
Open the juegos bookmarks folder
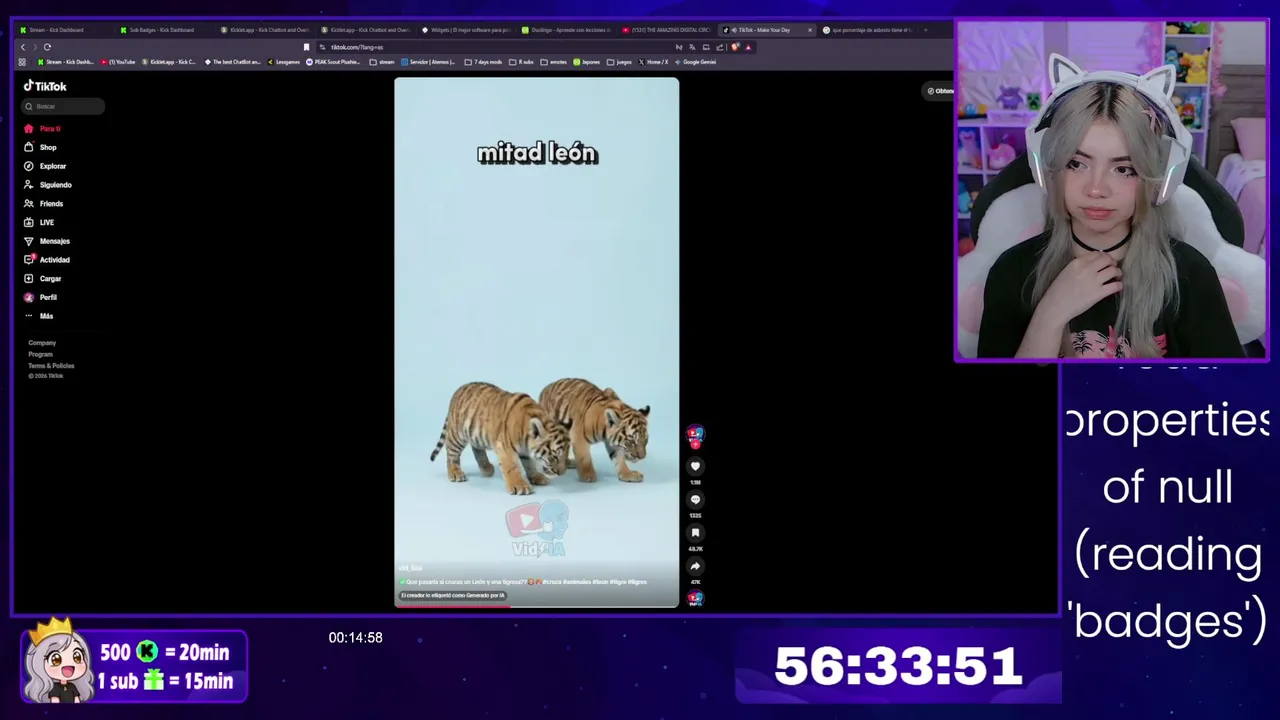[619, 62]
